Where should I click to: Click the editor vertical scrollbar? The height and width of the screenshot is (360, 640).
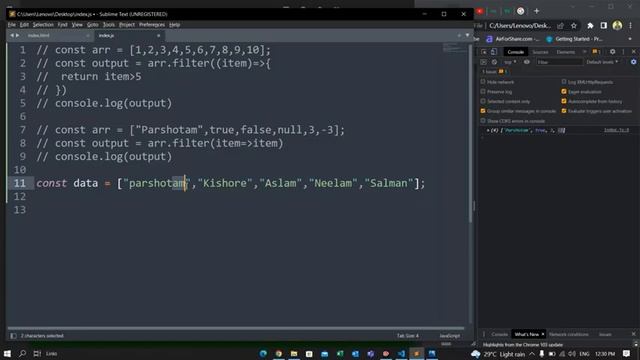pos(470,133)
